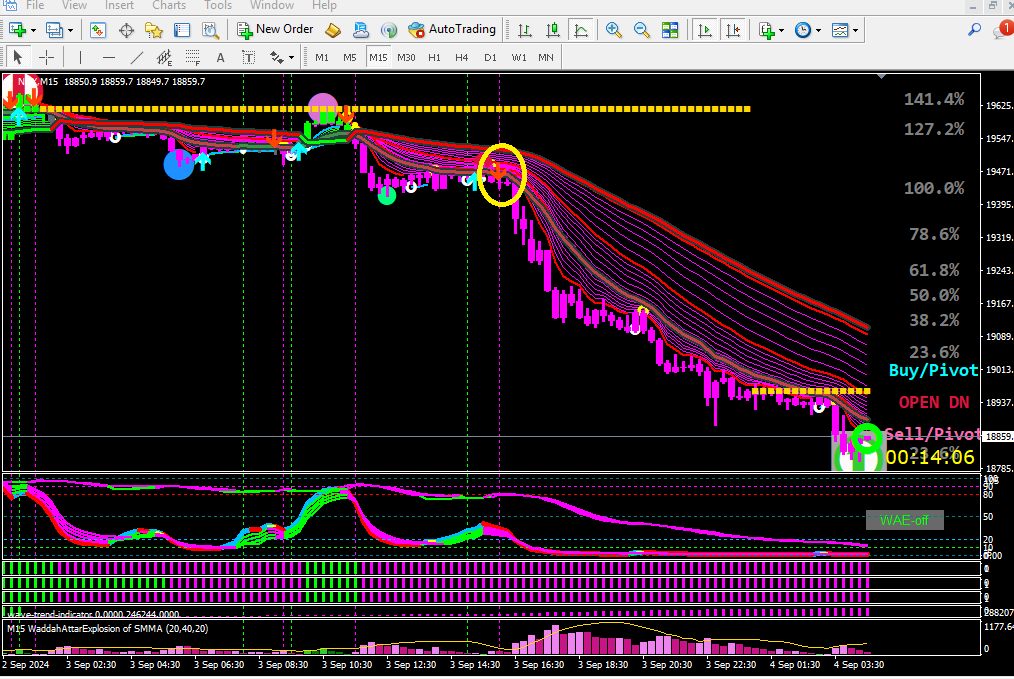Select the Fibonacci retracement tool

[x=192, y=58]
